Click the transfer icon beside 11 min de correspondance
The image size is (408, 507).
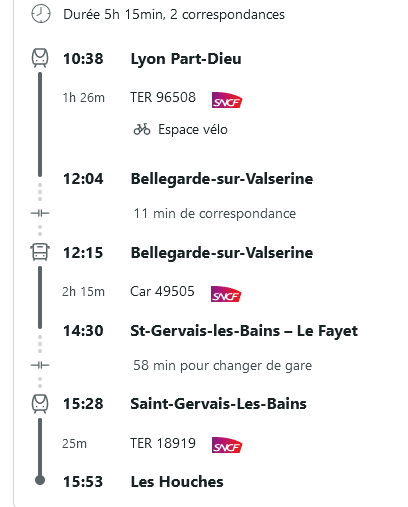pos(40,213)
